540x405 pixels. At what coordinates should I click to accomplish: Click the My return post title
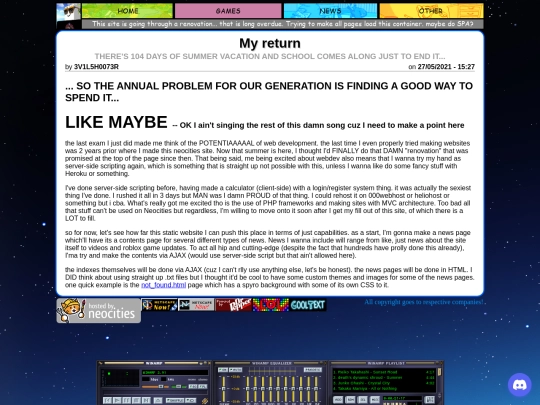coord(270,43)
